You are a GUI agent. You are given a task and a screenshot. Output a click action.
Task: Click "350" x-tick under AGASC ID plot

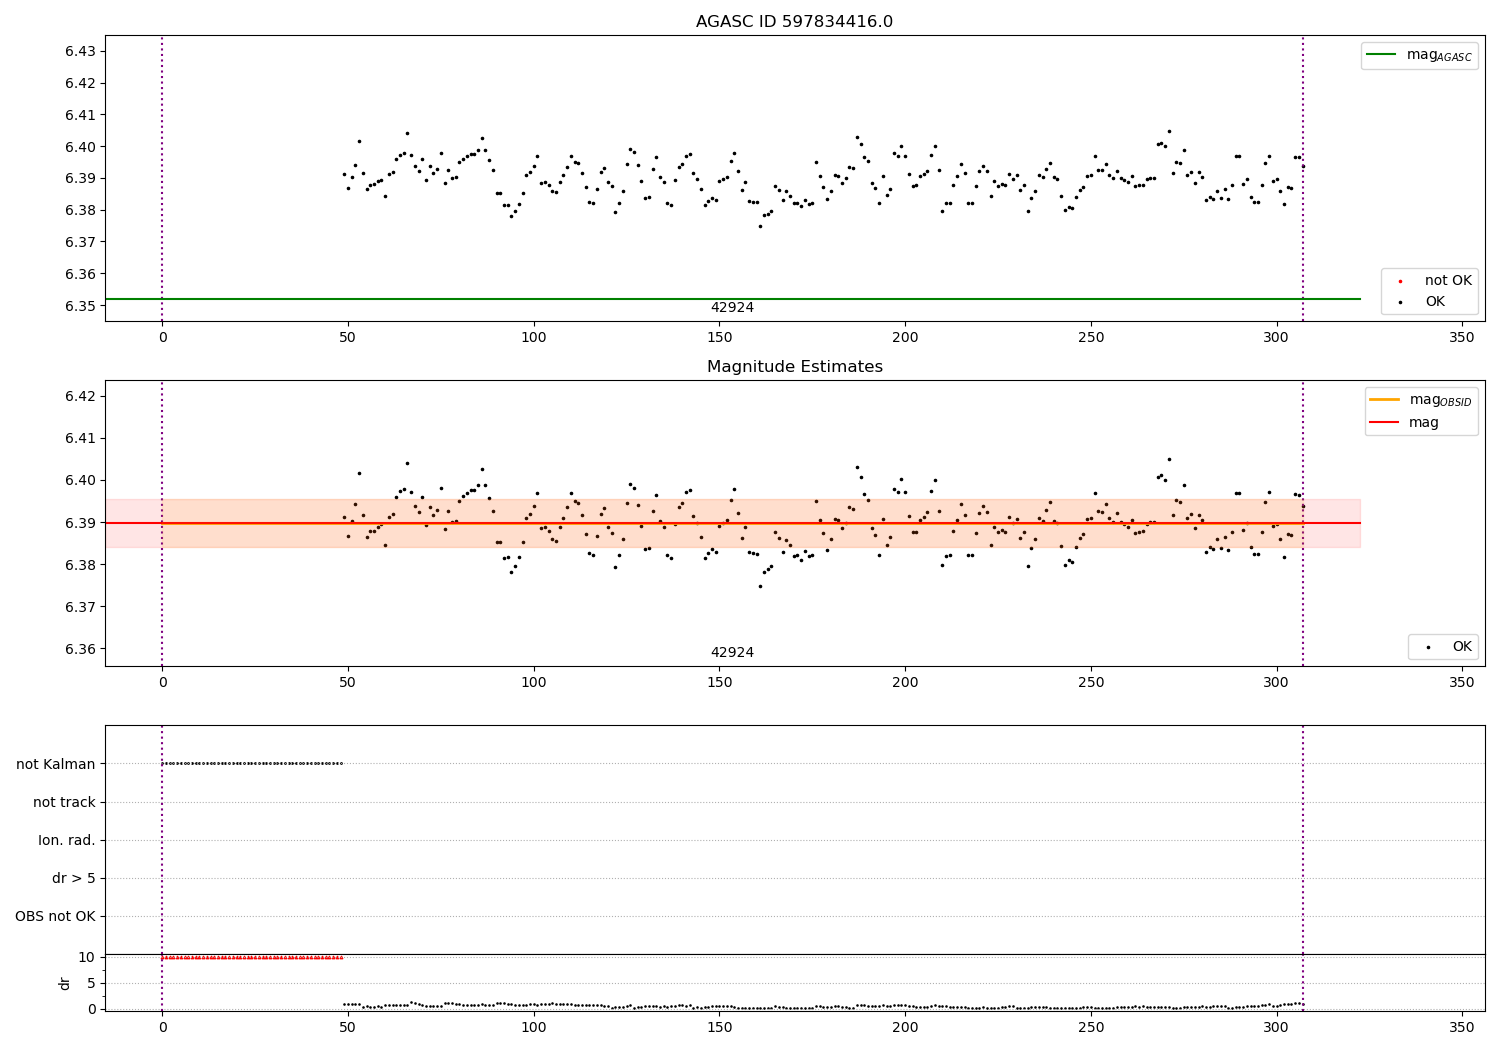tap(1462, 338)
